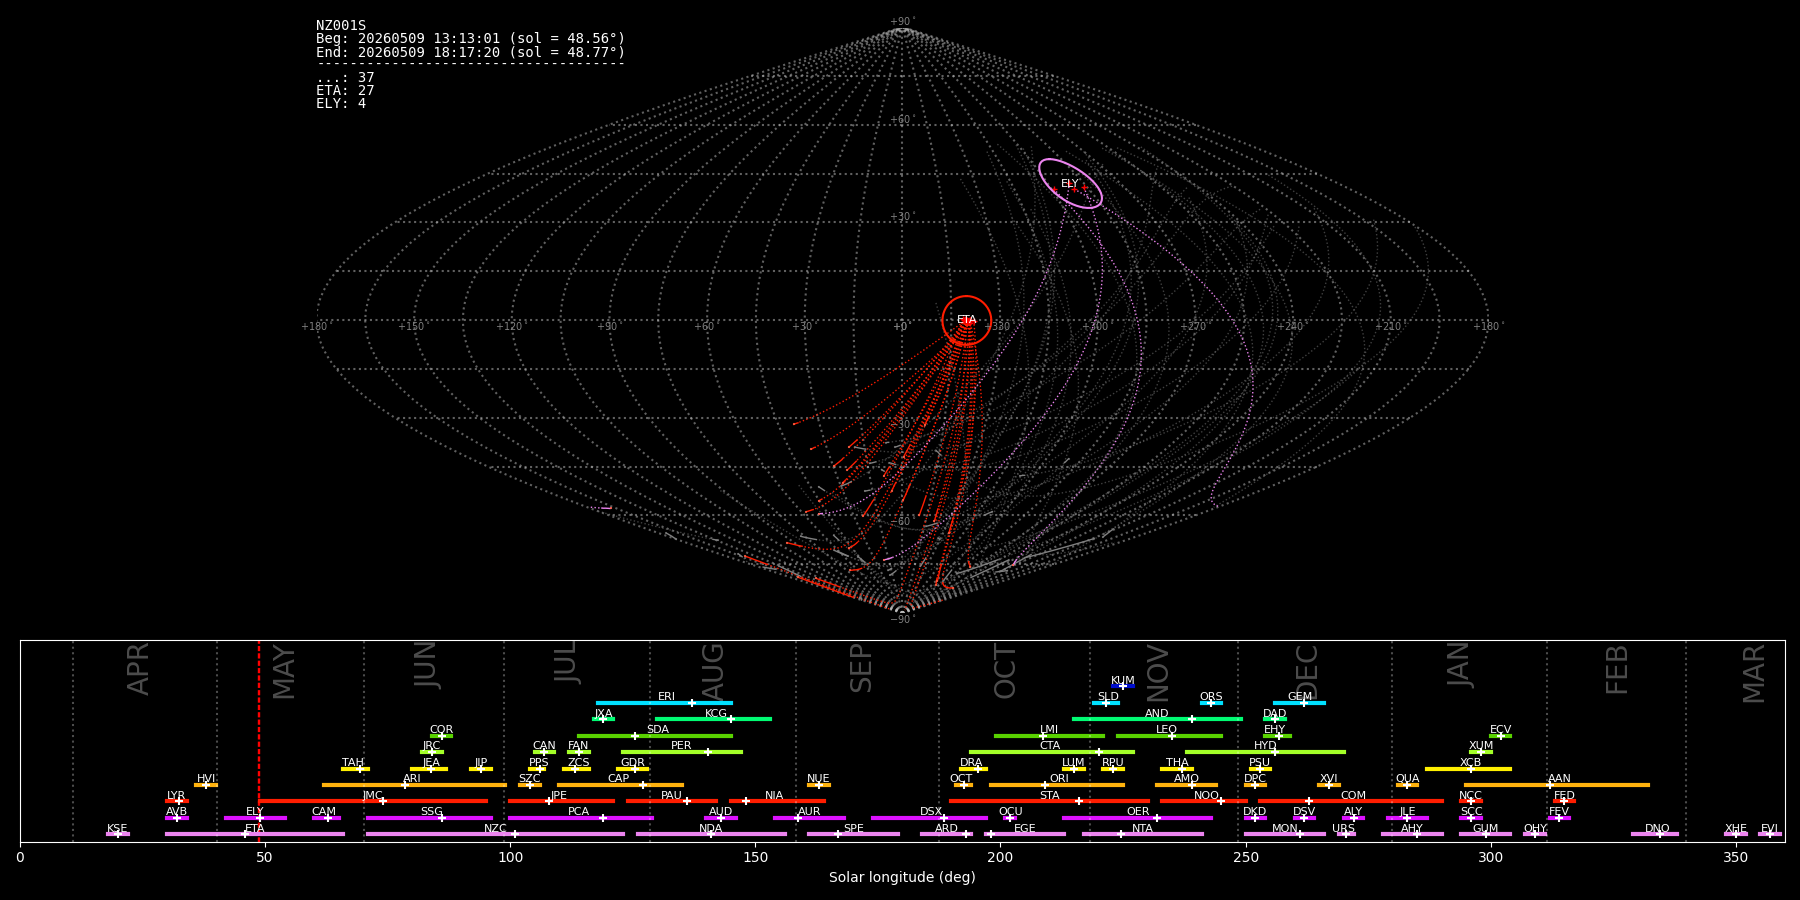Click the NZ001S station title text
The height and width of the screenshot is (900, 1800).
pos(341,26)
